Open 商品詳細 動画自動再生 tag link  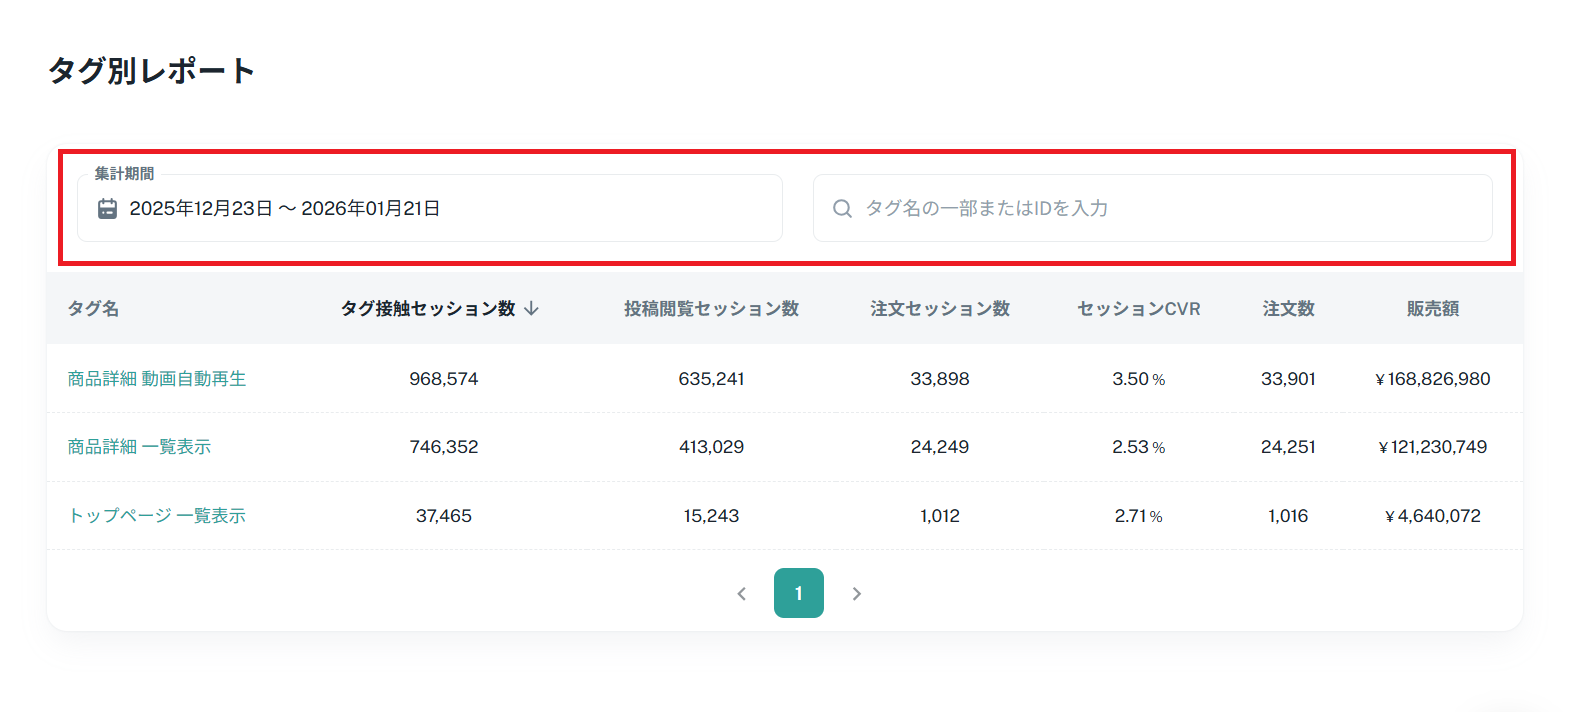(157, 379)
